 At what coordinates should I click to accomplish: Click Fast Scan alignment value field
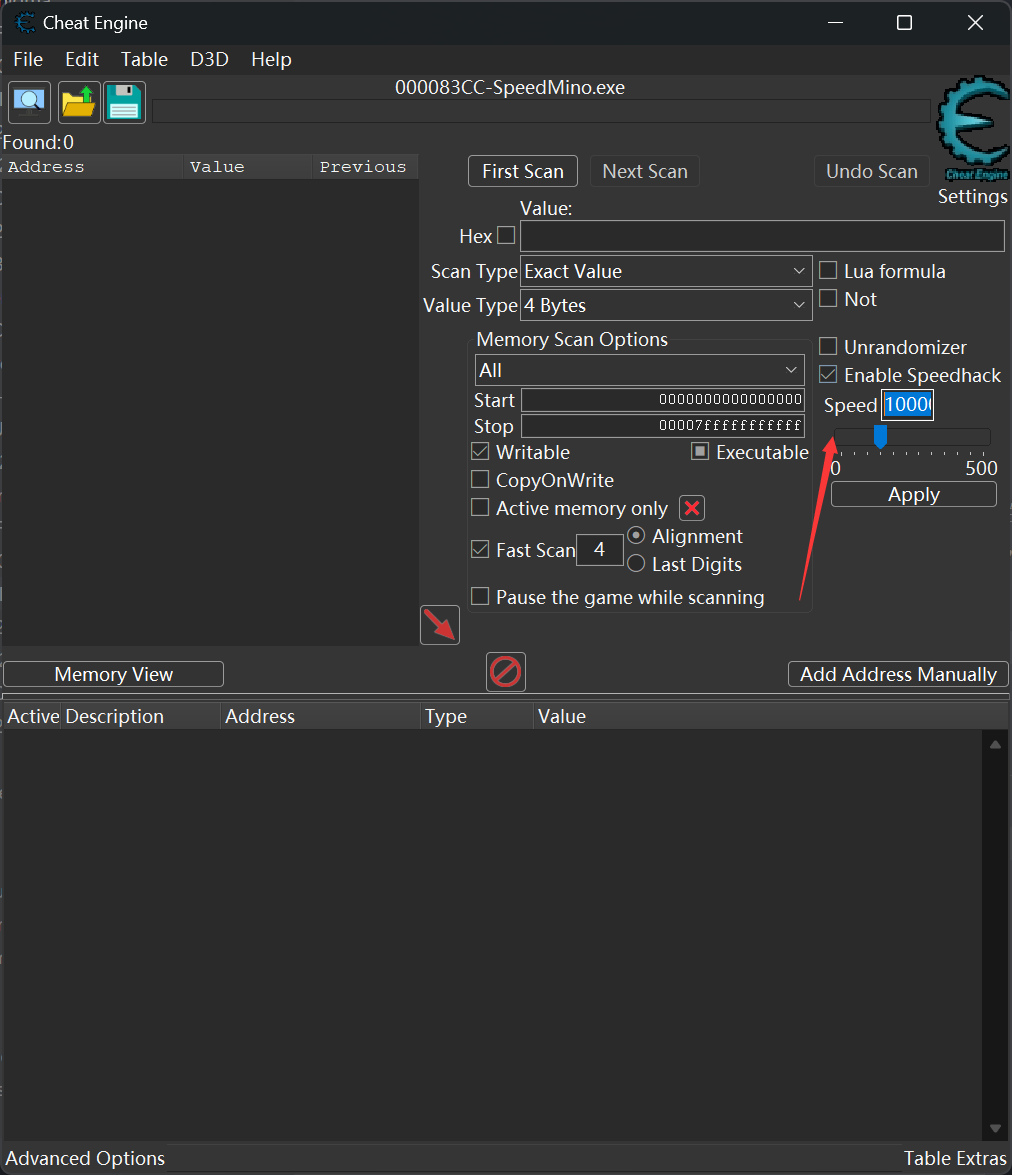pos(600,550)
